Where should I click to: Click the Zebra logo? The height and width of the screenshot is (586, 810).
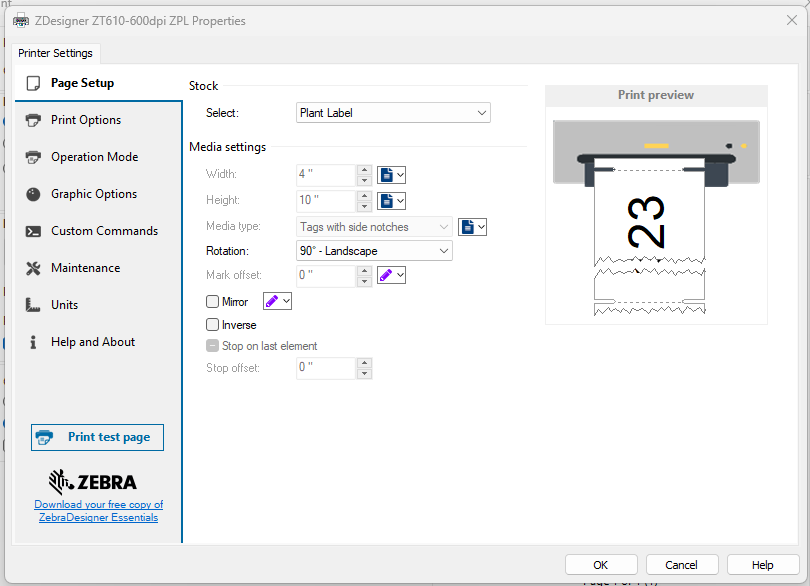pyautogui.click(x=92, y=482)
